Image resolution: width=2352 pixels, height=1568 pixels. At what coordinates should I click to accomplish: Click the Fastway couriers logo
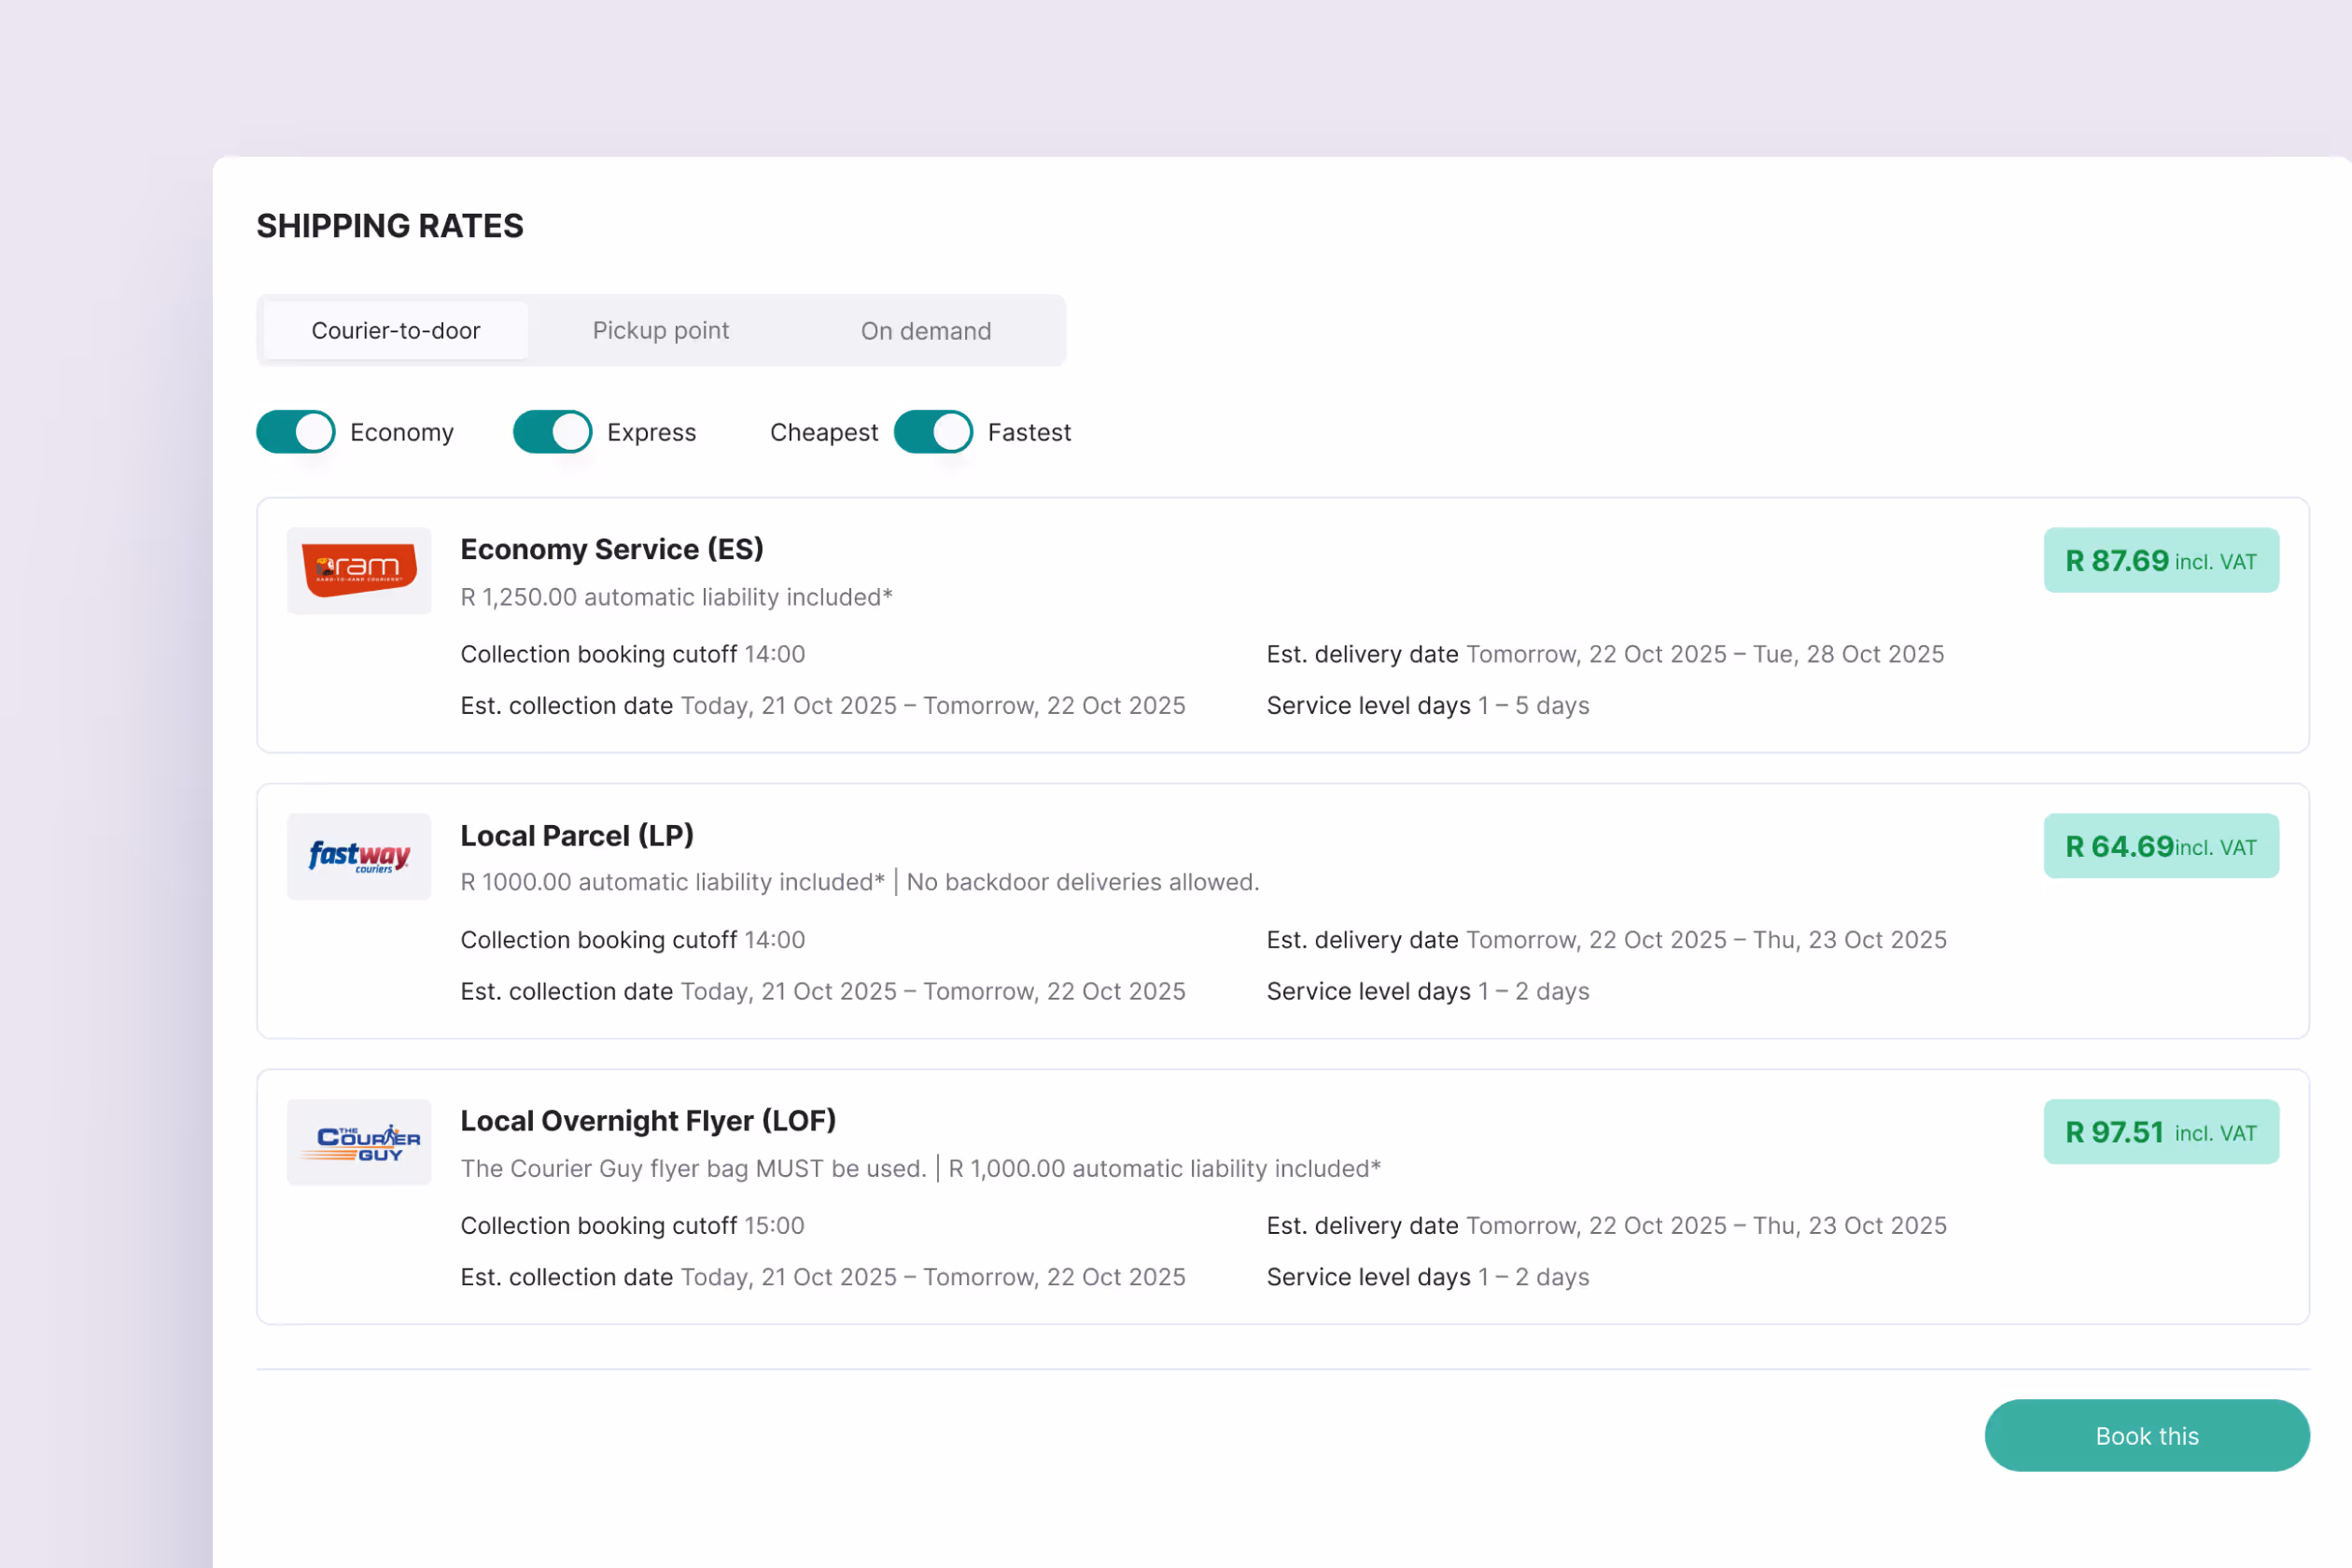[358, 856]
